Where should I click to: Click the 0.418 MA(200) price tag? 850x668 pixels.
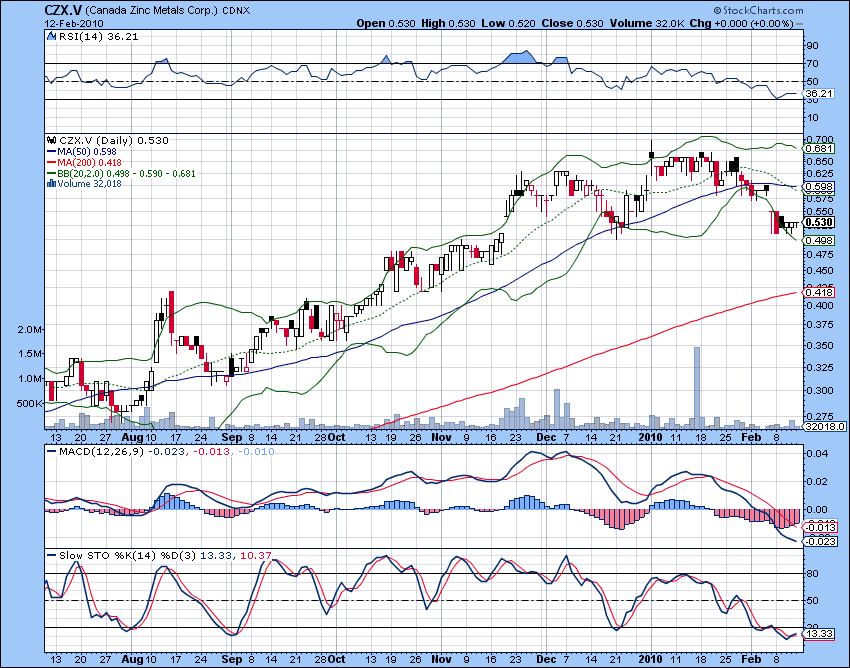tap(819, 292)
